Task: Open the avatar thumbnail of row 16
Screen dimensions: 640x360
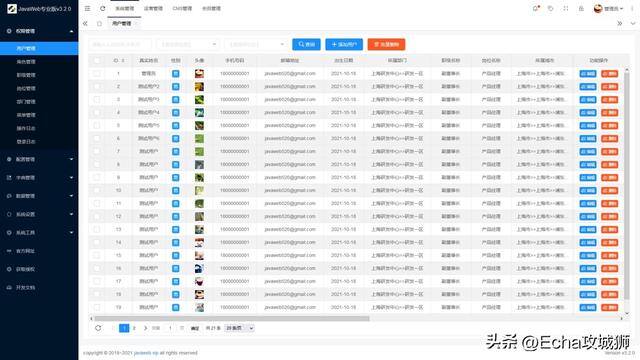Action: pos(199,268)
